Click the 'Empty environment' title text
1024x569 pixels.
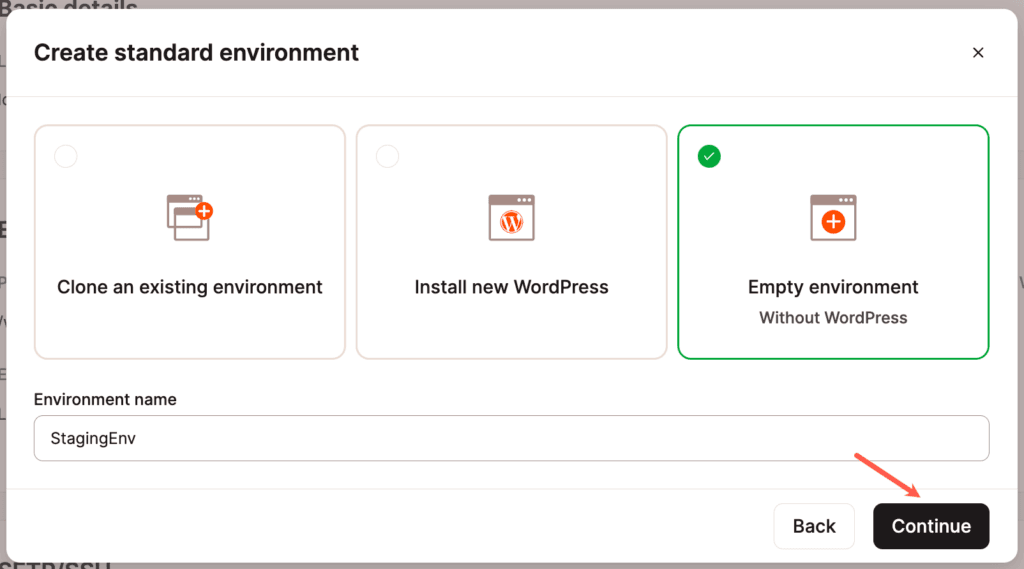833,287
